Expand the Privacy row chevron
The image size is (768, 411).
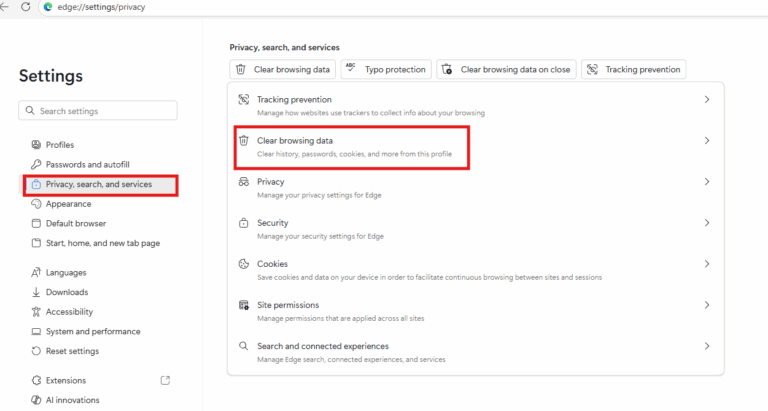[707, 182]
